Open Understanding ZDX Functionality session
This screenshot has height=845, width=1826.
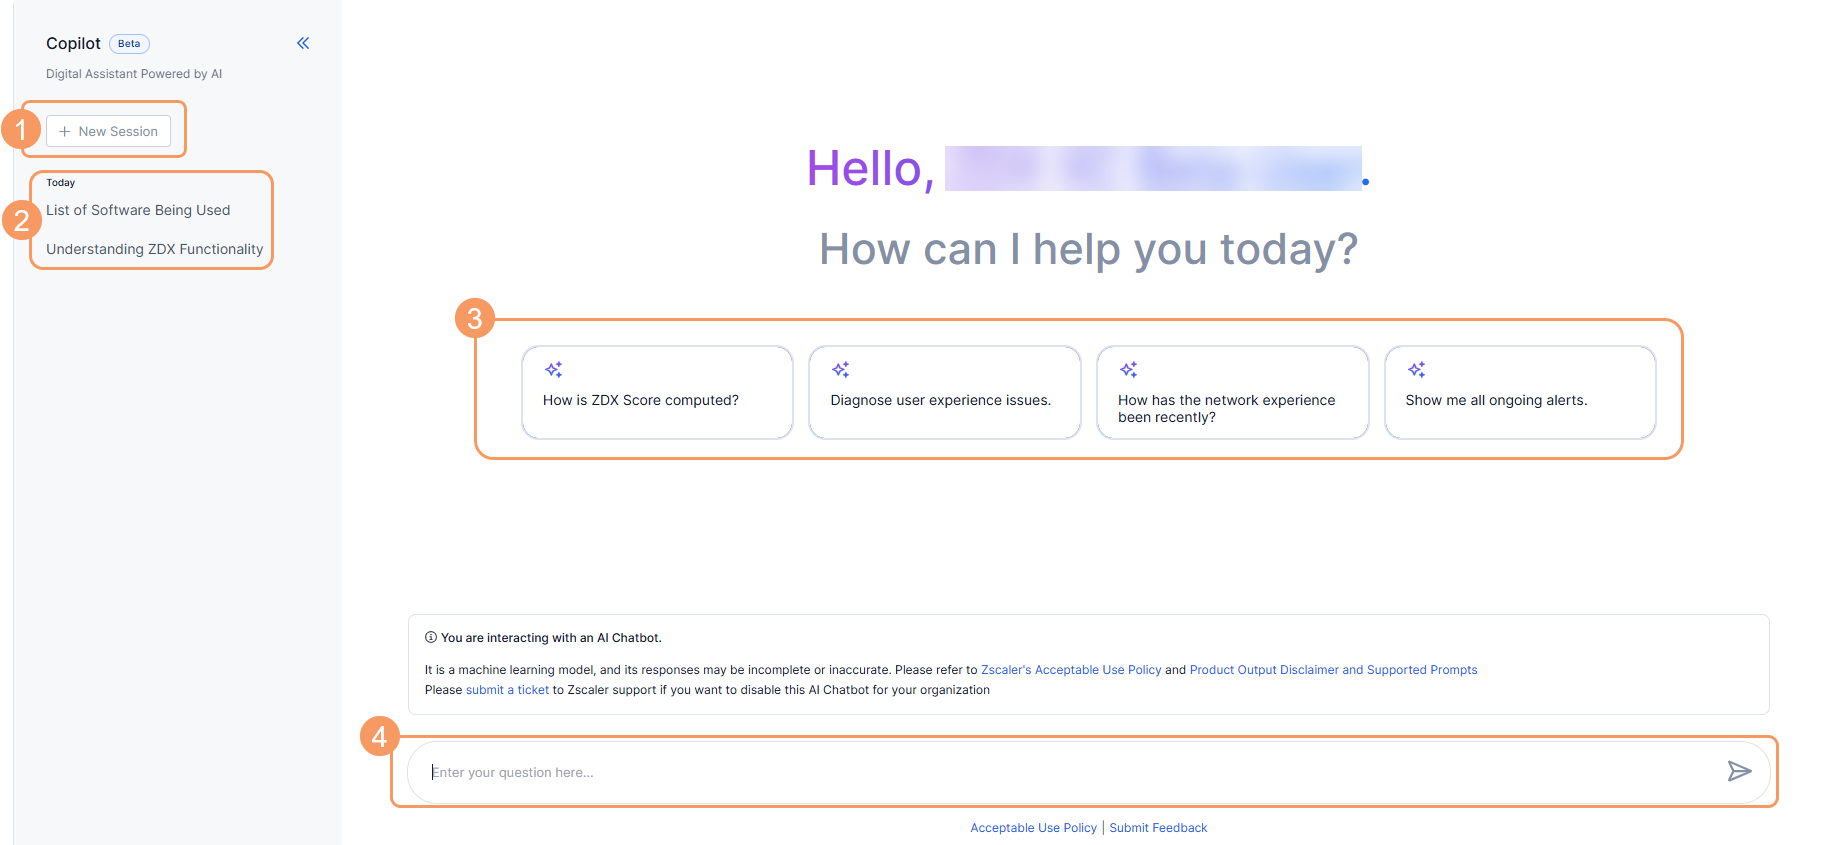pos(155,249)
